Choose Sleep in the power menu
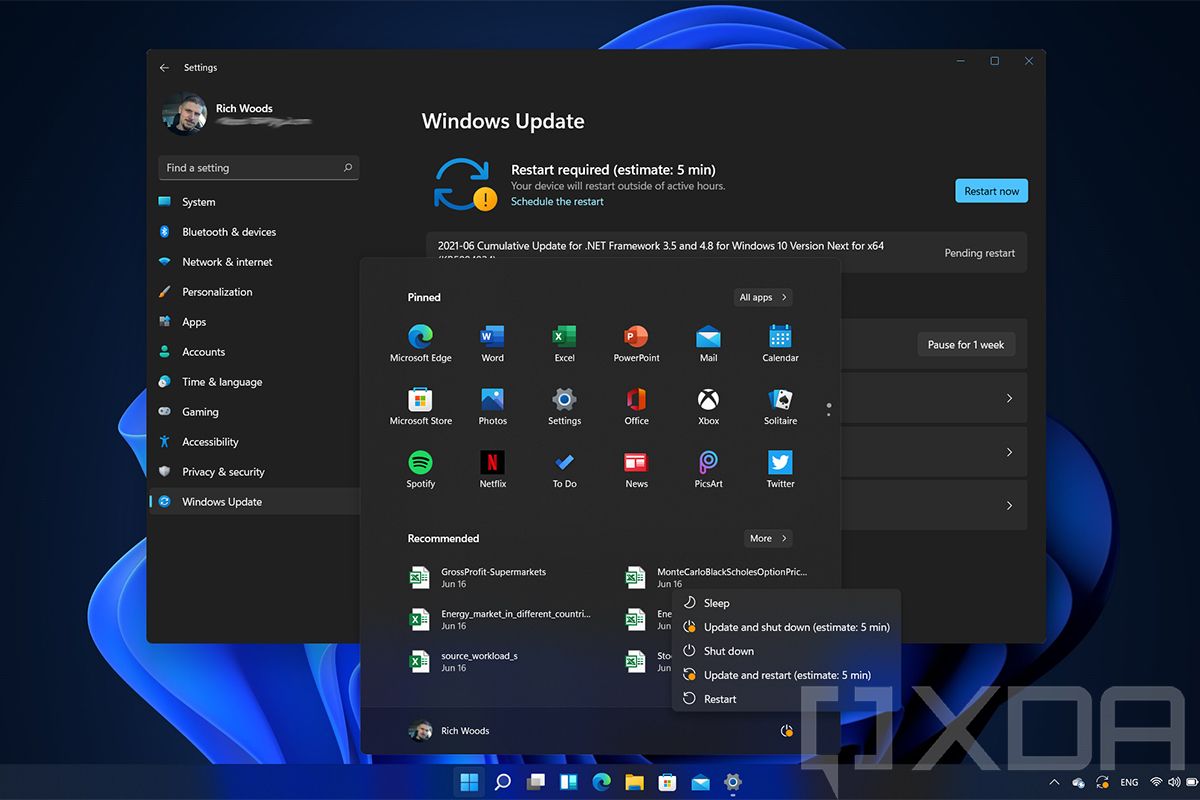Viewport: 1200px width, 800px height. point(716,603)
